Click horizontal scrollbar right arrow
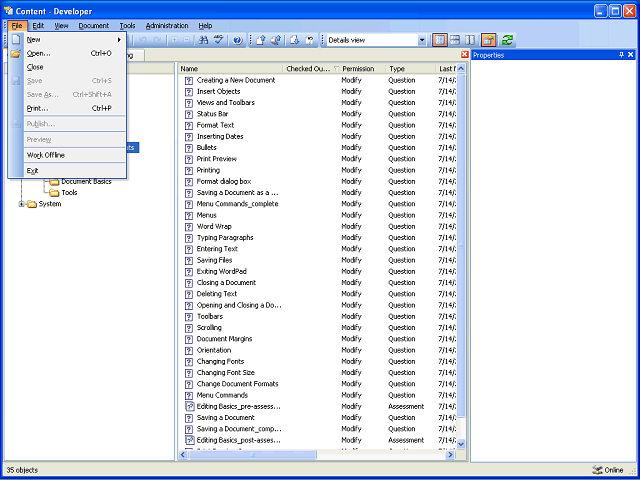Image resolution: width=640 pixels, height=480 pixels. 451,454
